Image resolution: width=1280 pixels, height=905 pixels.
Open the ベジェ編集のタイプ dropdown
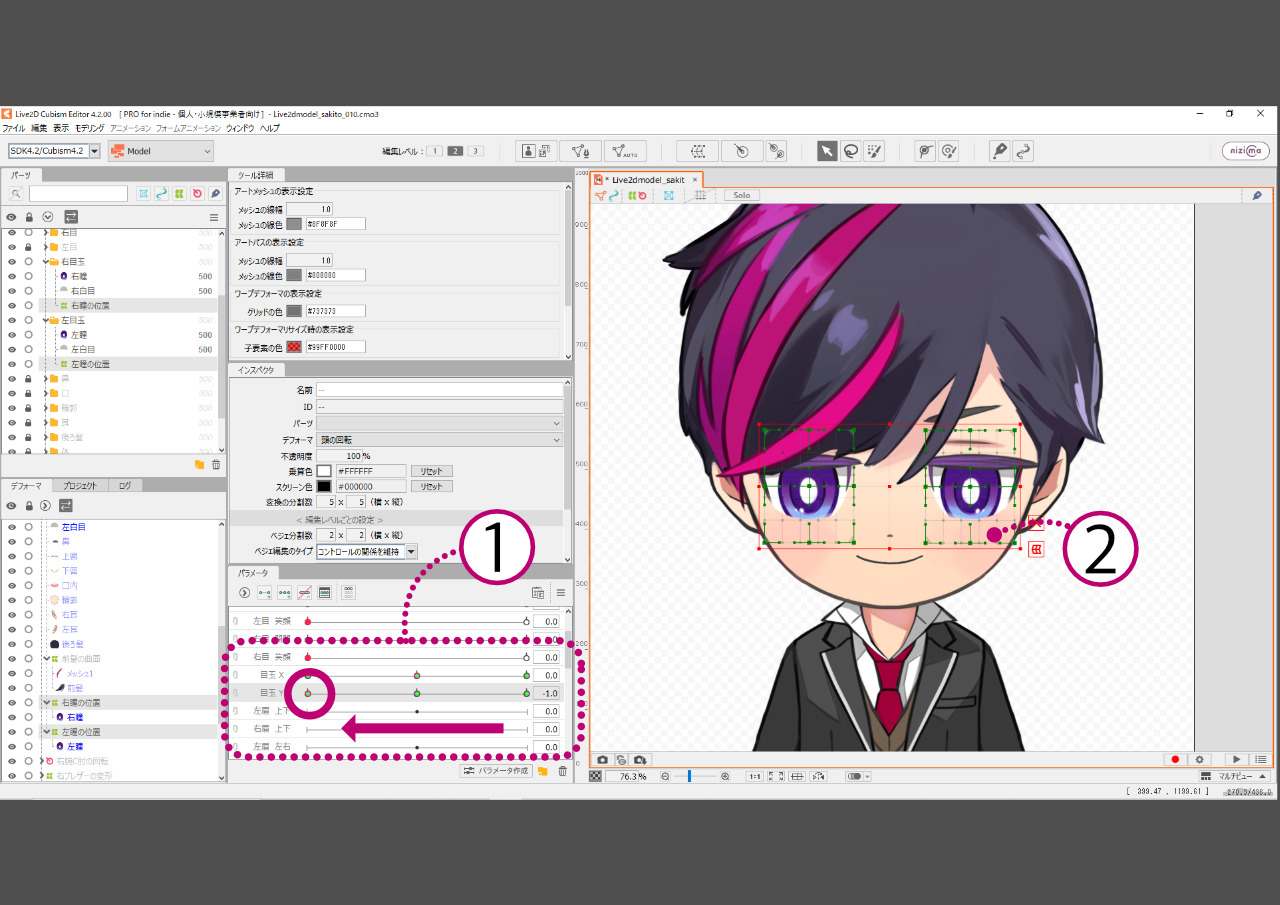pyautogui.click(x=412, y=551)
